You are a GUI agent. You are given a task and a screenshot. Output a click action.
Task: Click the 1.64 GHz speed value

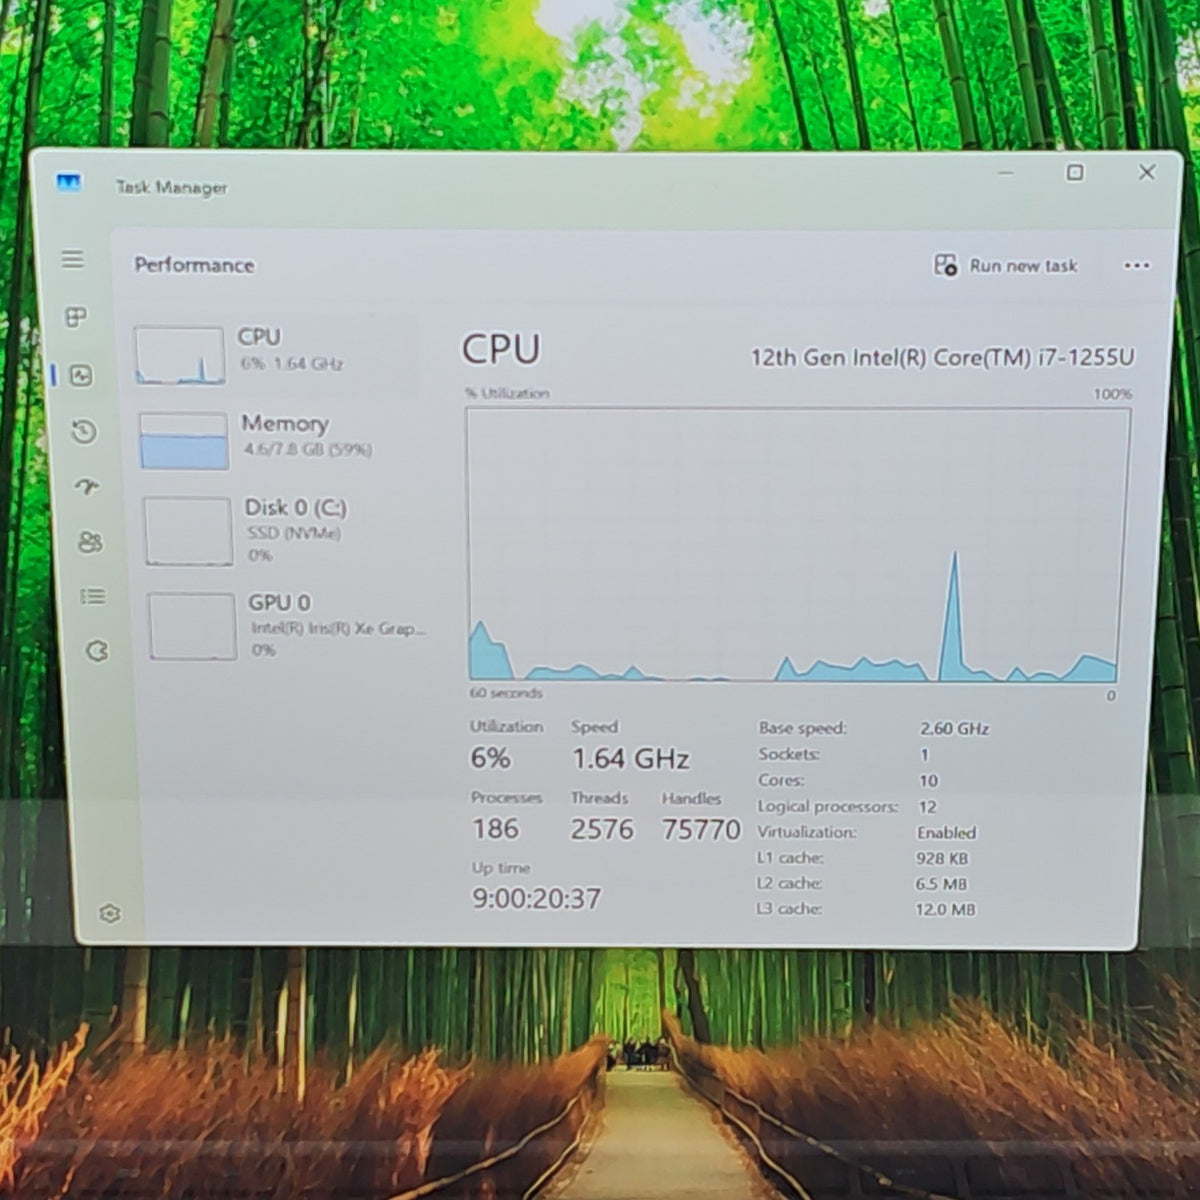(630, 759)
